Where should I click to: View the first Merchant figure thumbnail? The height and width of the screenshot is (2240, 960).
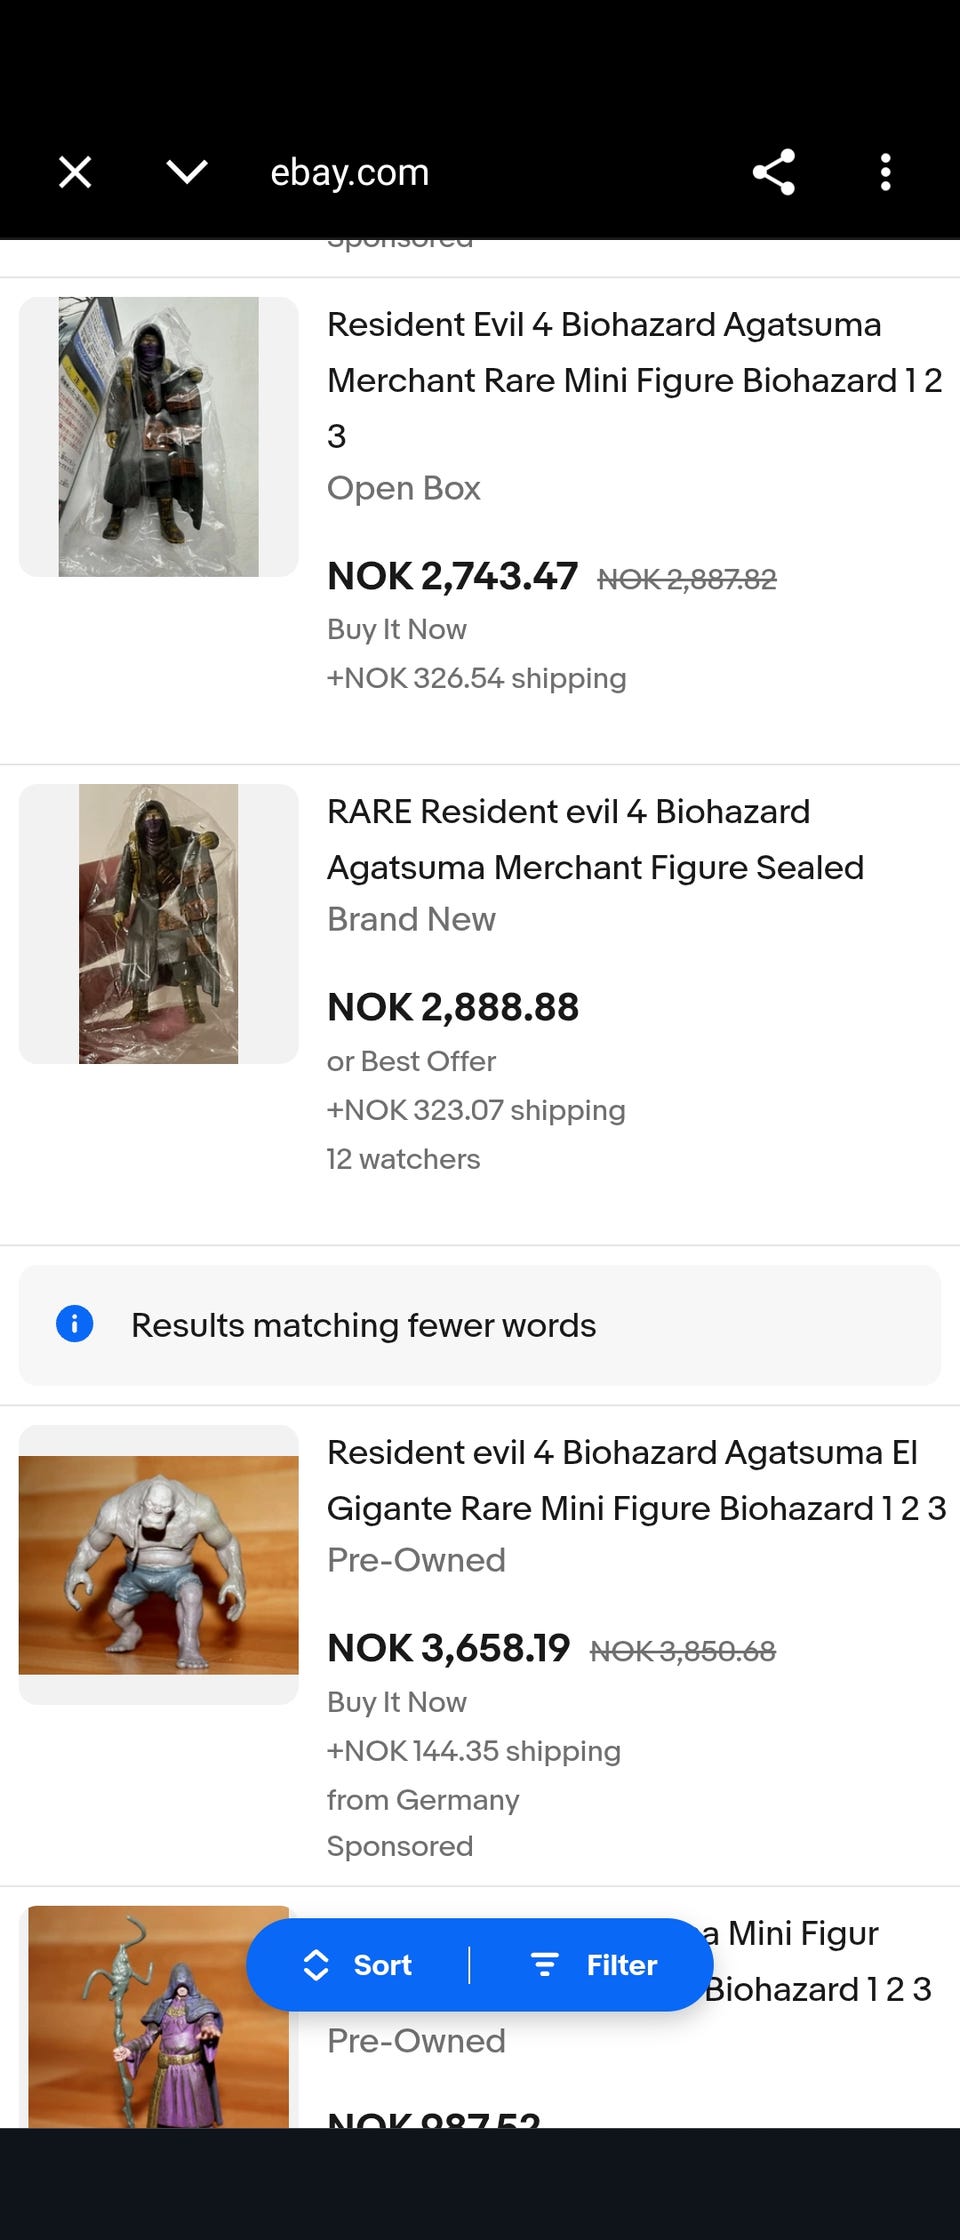(159, 436)
